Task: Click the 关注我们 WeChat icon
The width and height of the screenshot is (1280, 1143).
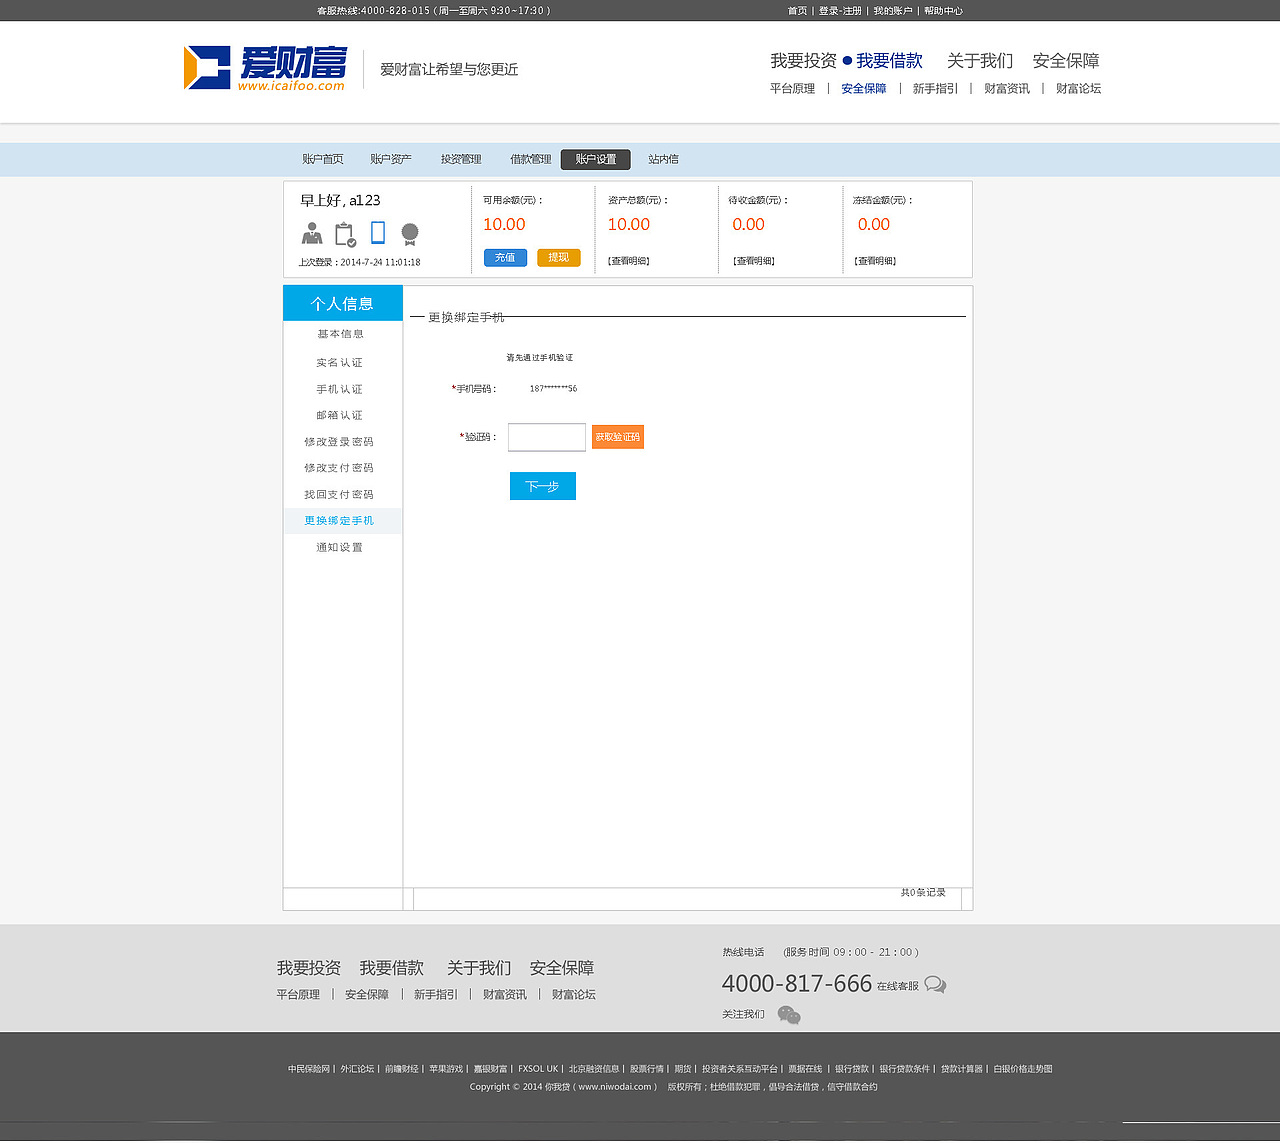Action: click(789, 1014)
